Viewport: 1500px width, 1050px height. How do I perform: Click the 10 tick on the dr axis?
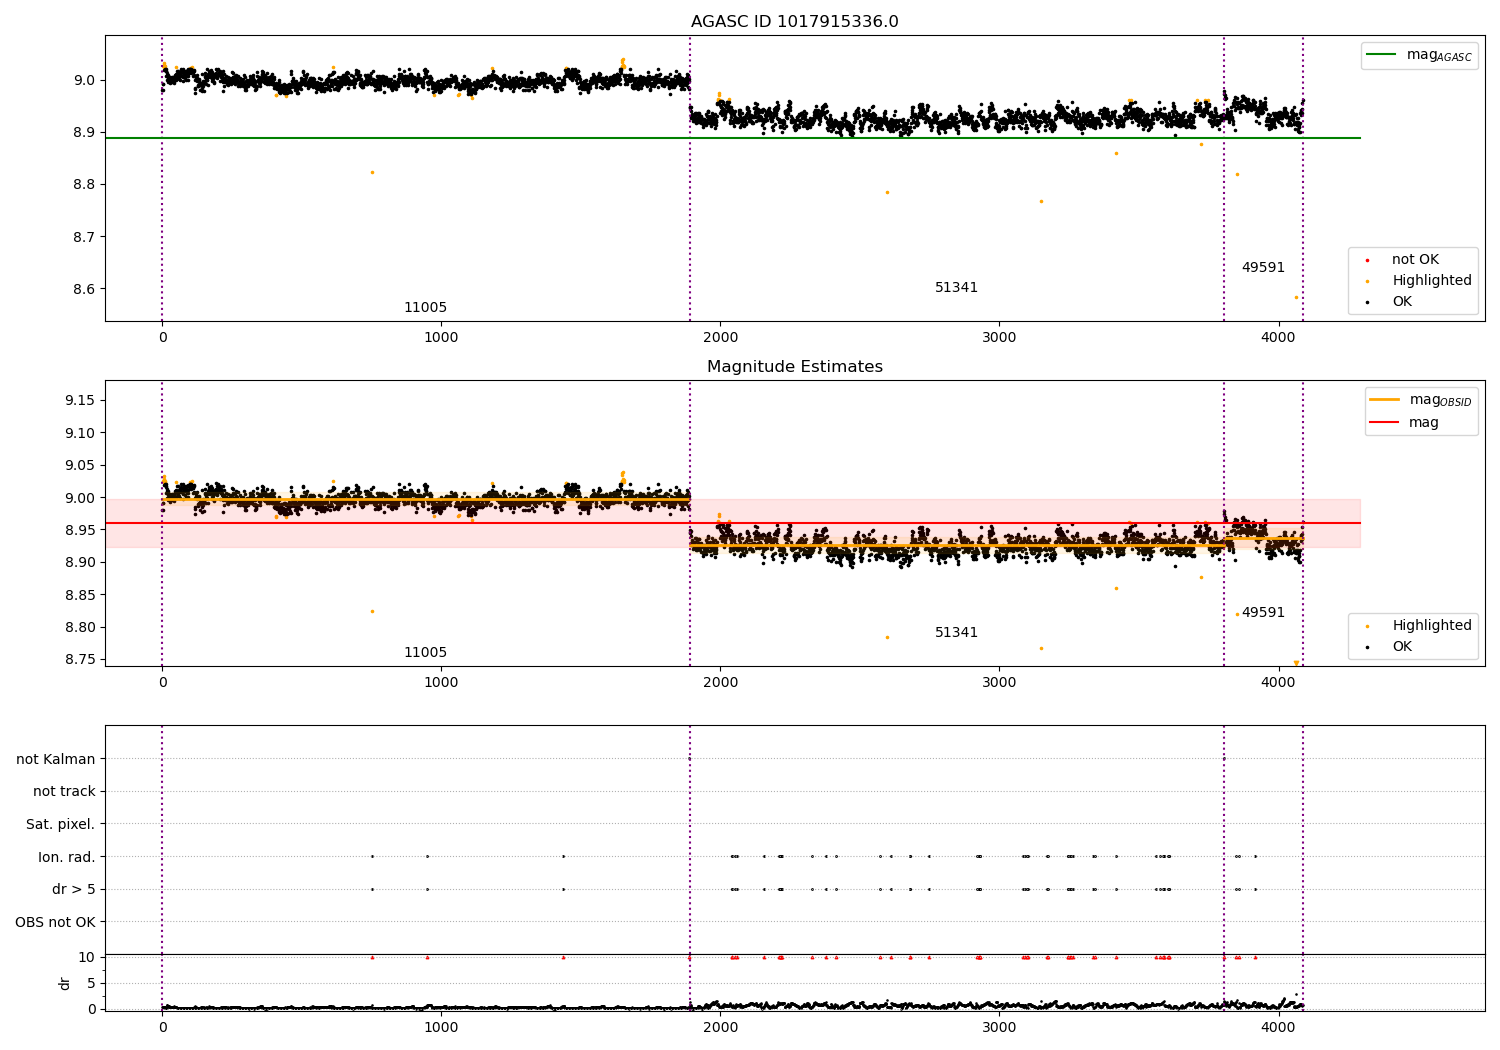click(87, 957)
